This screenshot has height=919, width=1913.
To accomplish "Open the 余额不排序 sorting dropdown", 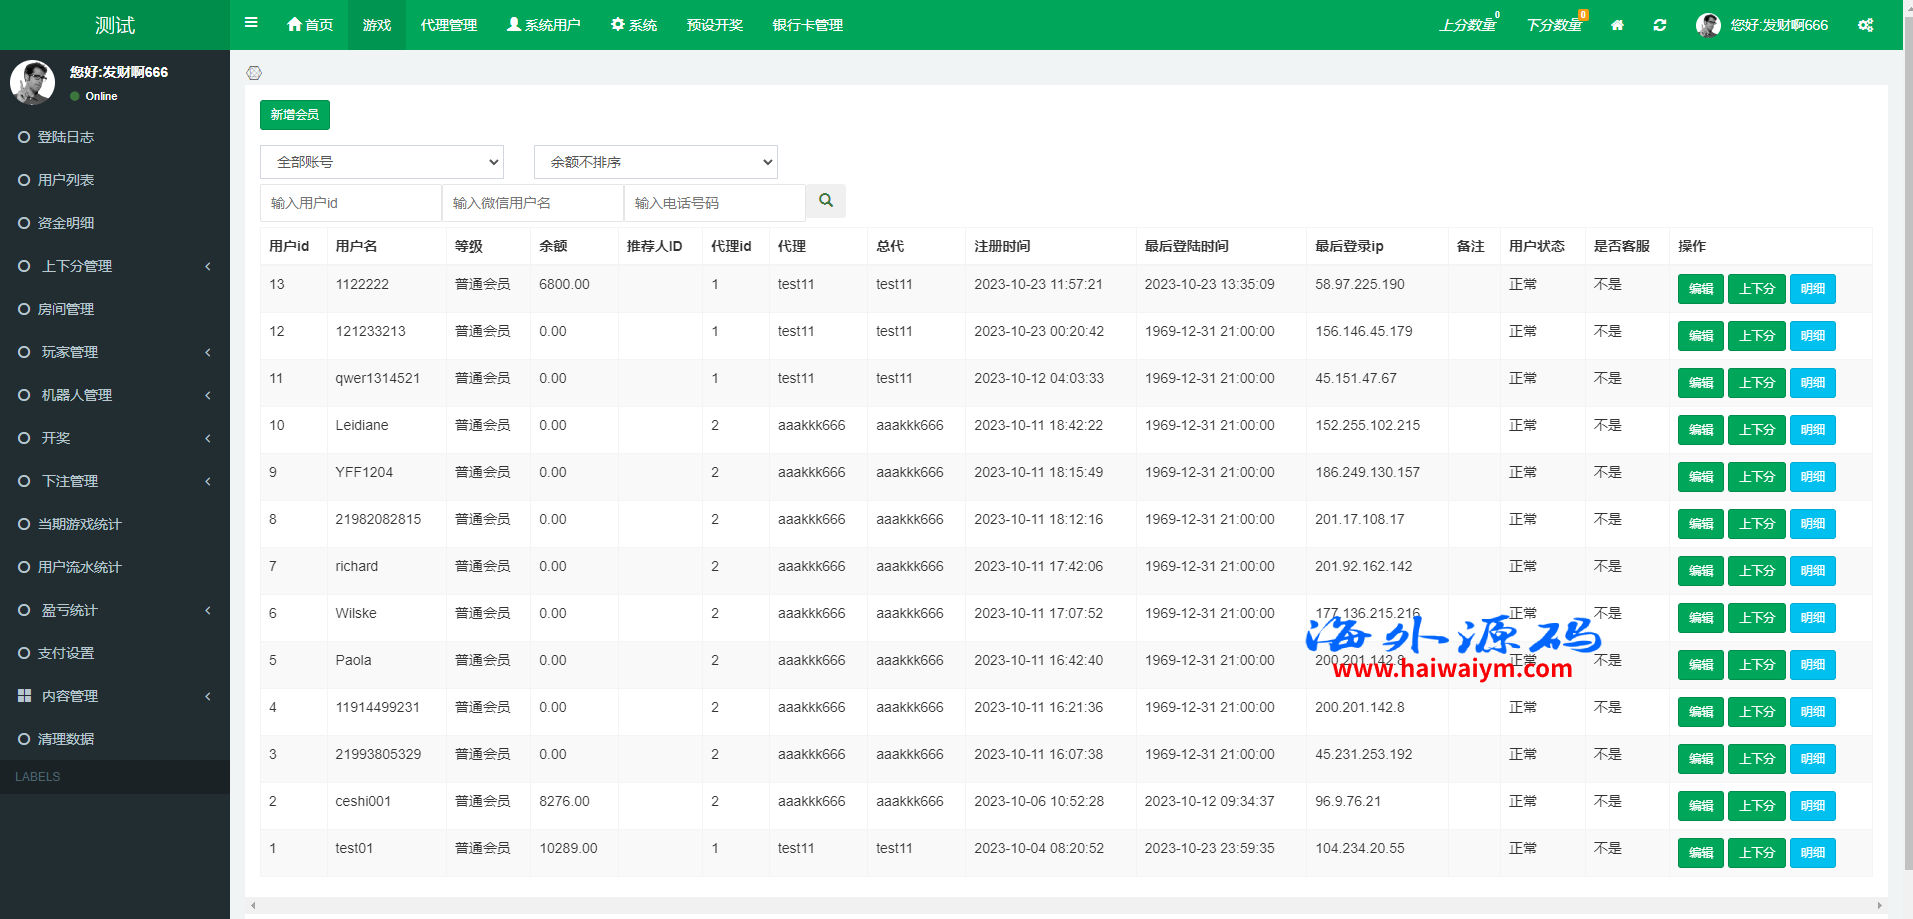I will pos(655,162).
